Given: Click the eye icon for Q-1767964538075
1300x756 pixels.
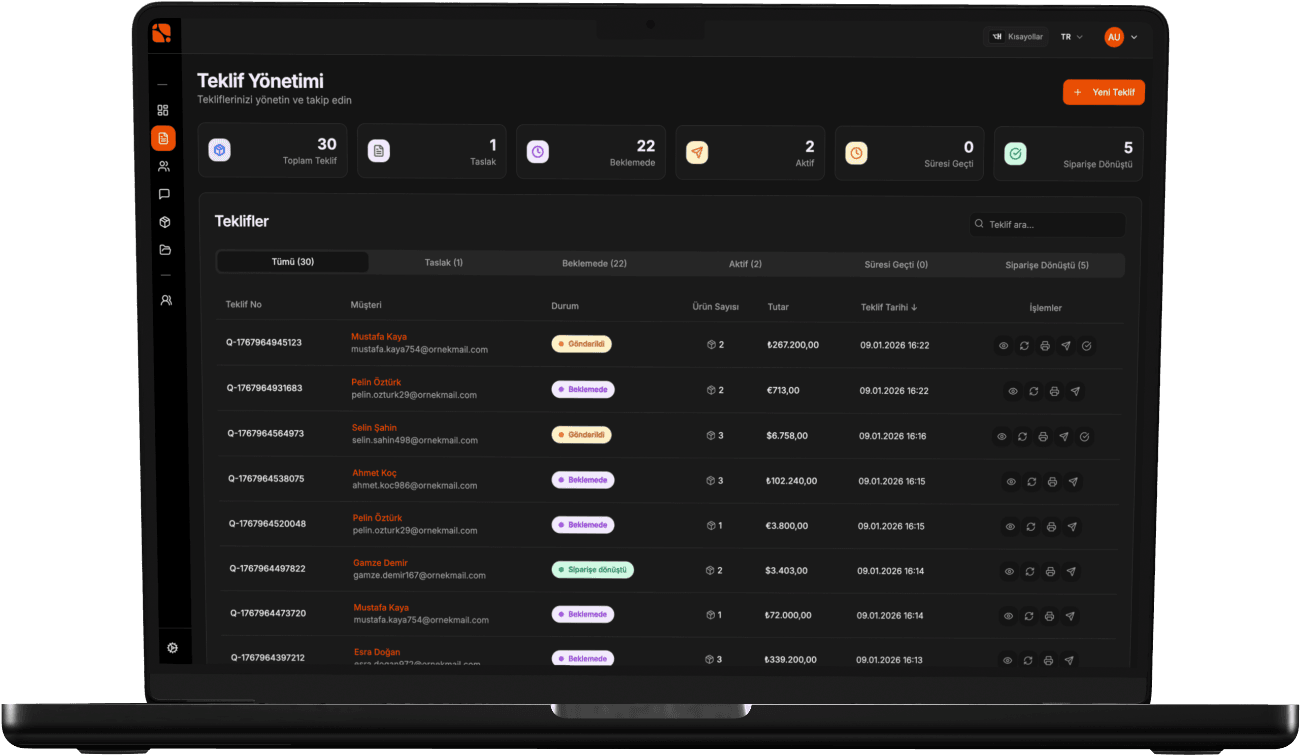Looking at the screenshot, I should click(1011, 481).
